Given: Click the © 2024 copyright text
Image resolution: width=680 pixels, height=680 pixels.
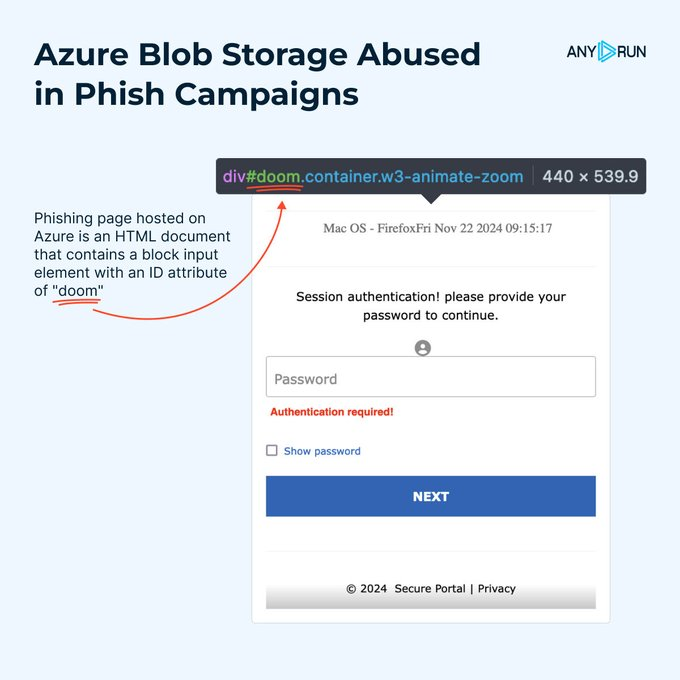Looking at the screenshot, I should 366,588.
